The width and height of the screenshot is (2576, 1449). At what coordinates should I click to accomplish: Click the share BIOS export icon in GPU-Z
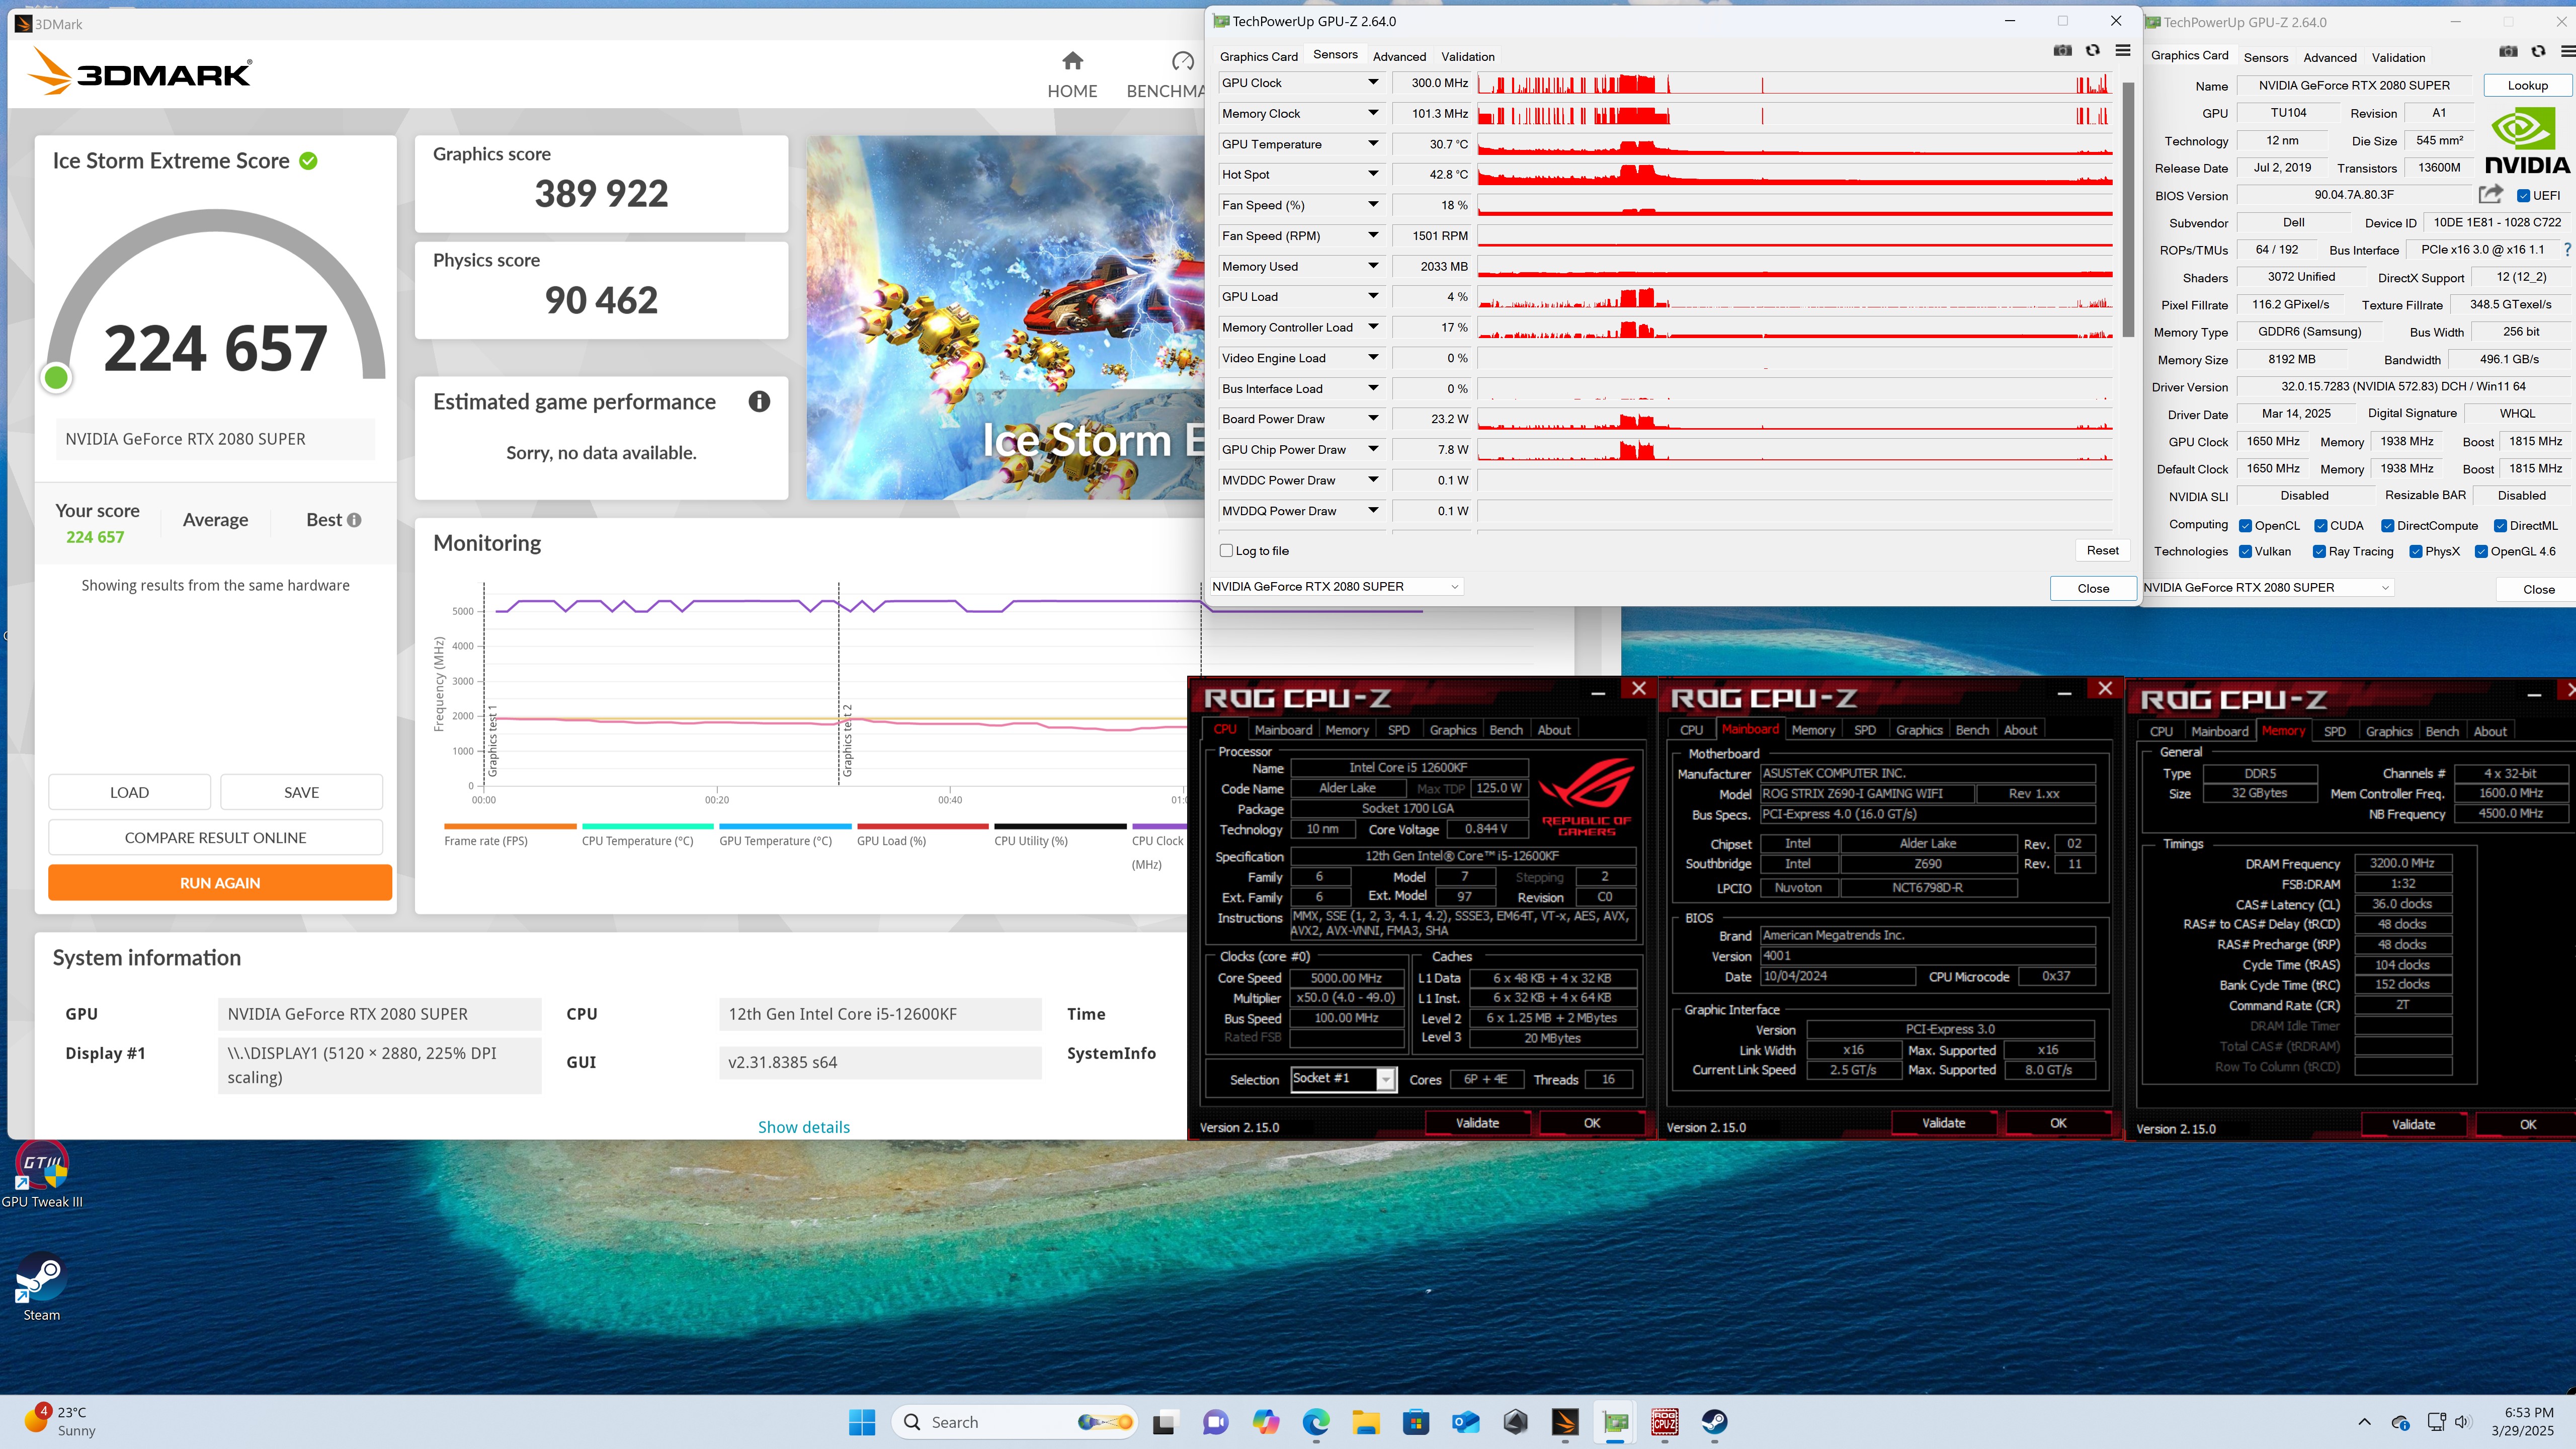(2491, 194)
